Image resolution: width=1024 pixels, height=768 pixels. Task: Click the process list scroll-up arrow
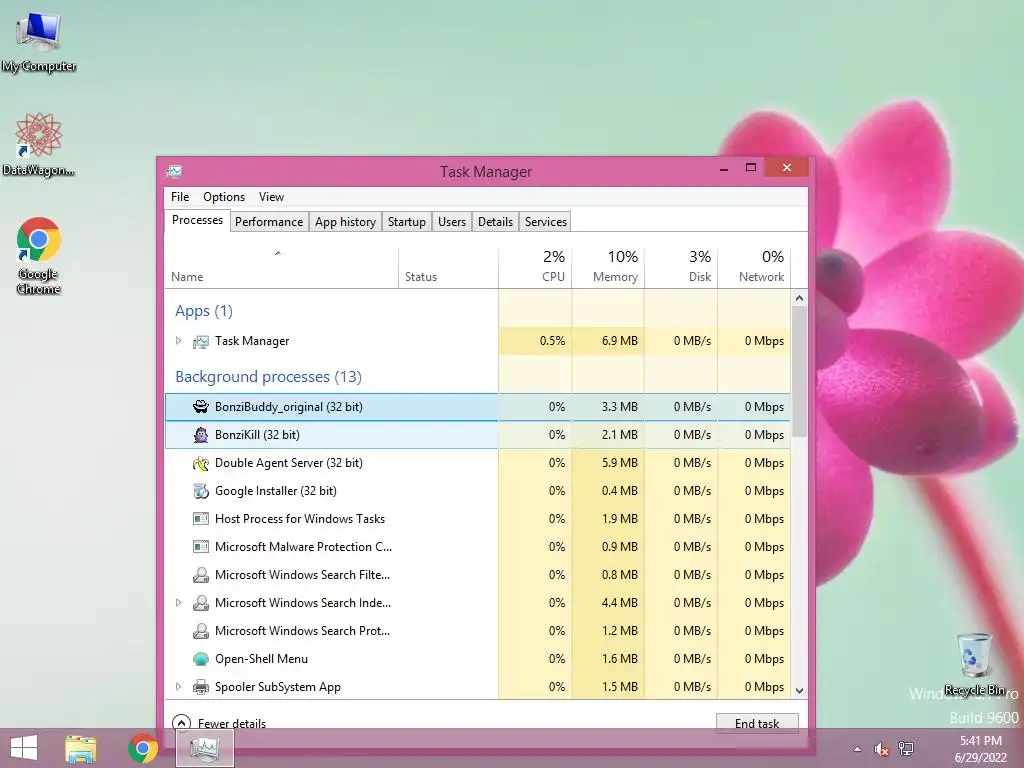[799, 298]
